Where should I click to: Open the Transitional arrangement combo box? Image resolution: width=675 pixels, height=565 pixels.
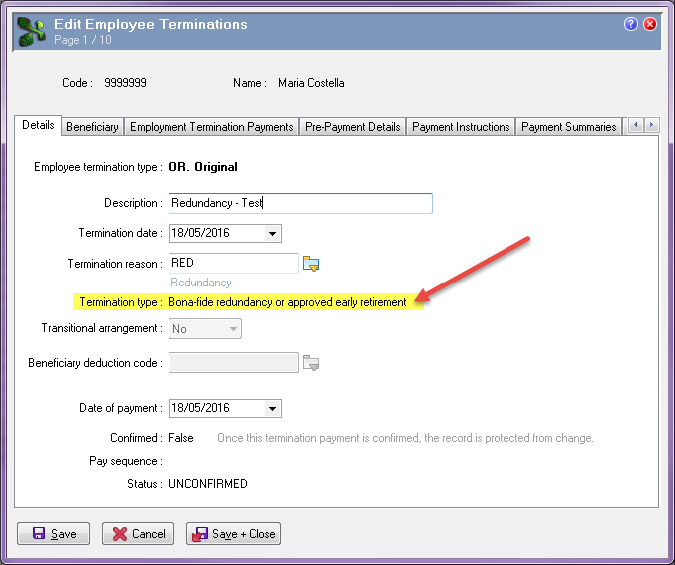(x=205, y=329)
